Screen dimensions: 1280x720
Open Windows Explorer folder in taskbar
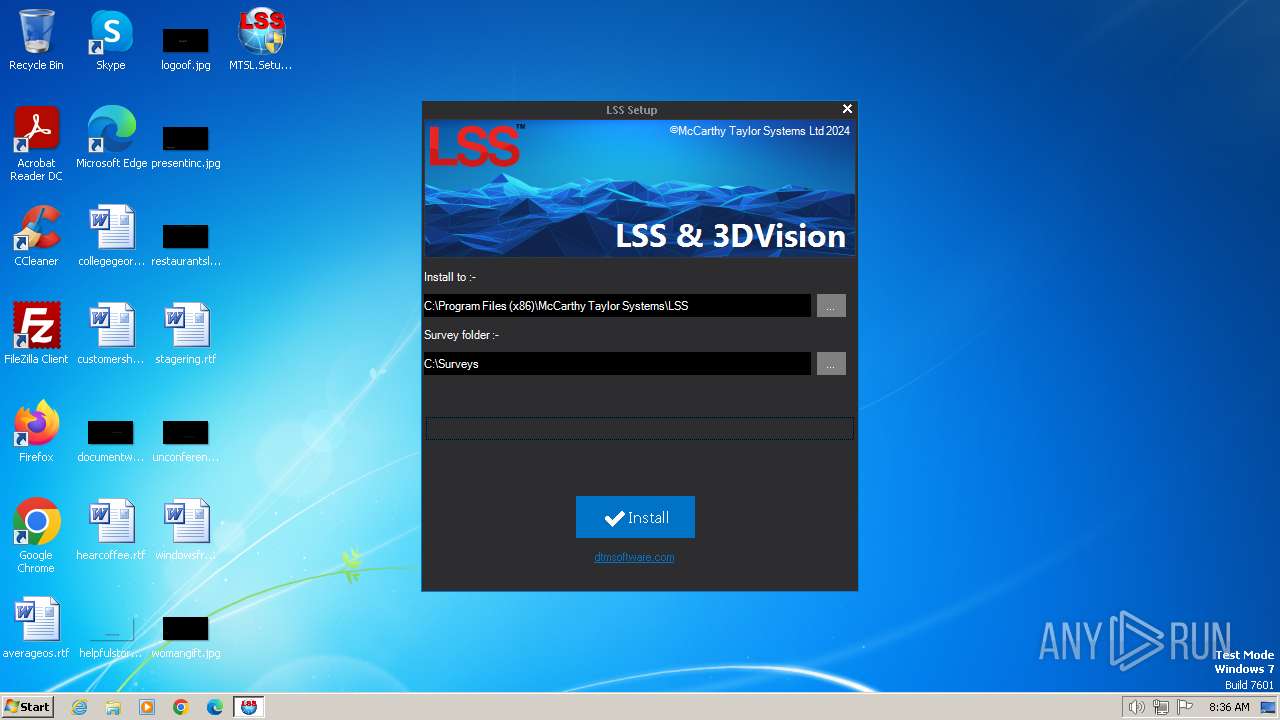tap(113, 707)
